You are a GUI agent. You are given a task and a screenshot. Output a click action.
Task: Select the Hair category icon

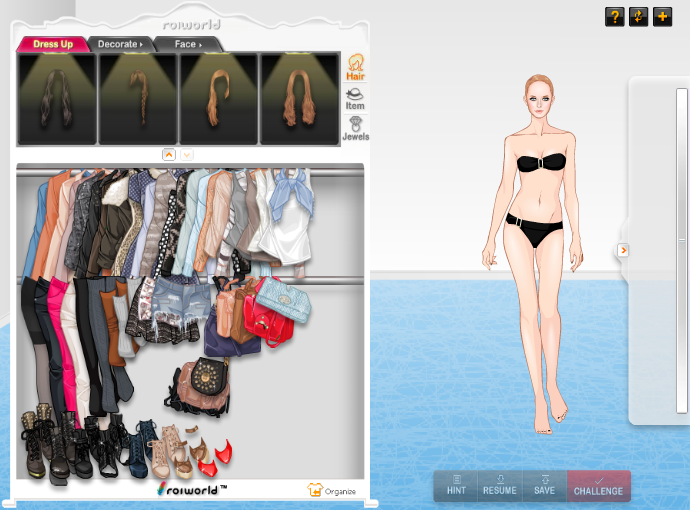(x=355, y=67)
